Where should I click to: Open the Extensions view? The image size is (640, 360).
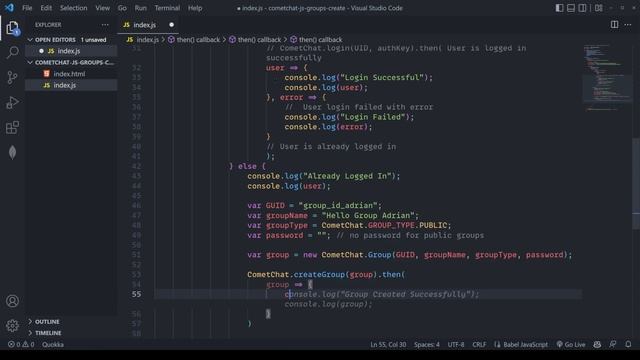pyautogui.click(x=13, y=127)
